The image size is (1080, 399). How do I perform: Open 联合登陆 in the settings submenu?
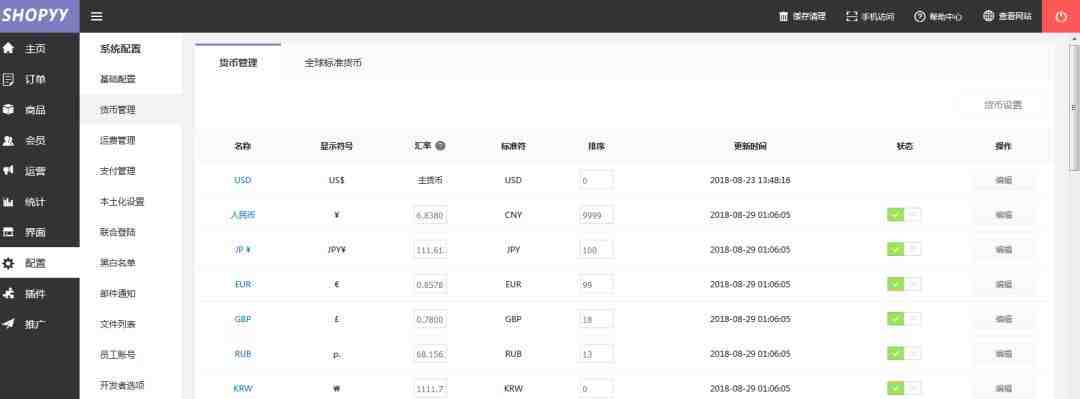pyautogui.click(x=118, y=232)
